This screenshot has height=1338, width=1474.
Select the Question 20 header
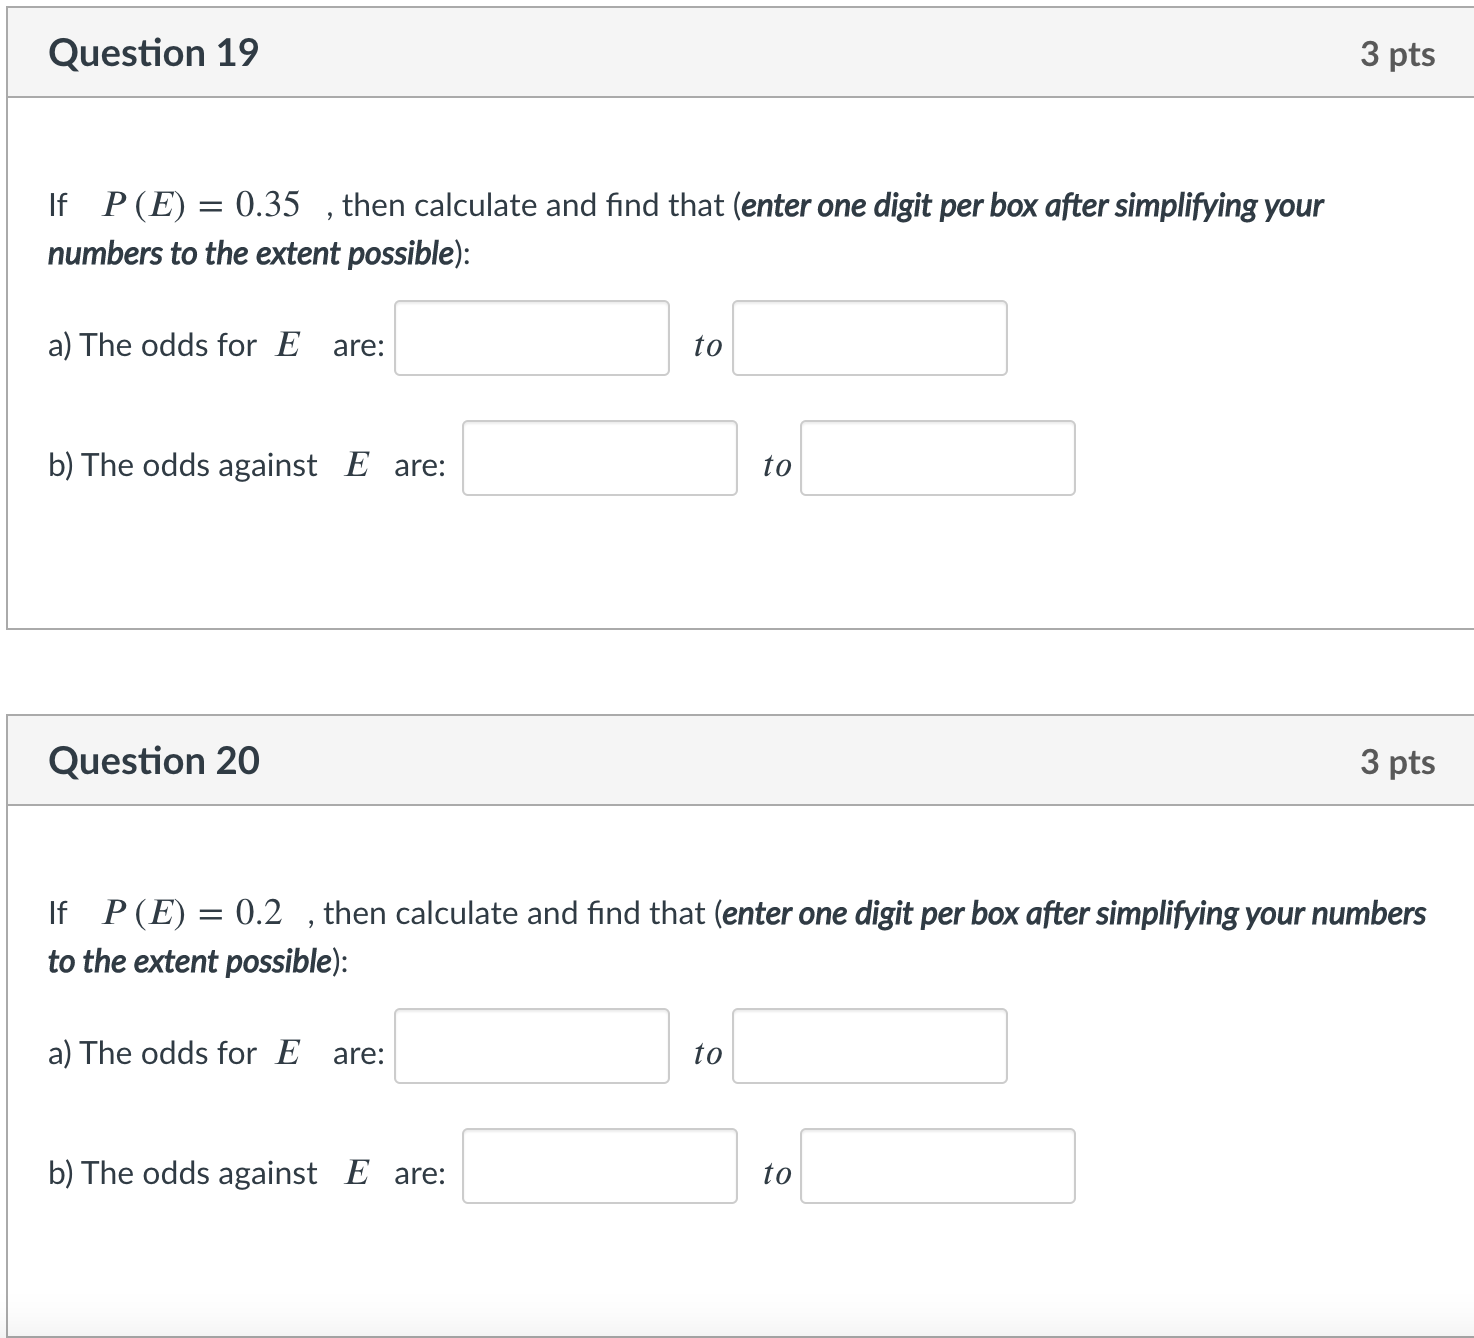(x=155, y=760)
